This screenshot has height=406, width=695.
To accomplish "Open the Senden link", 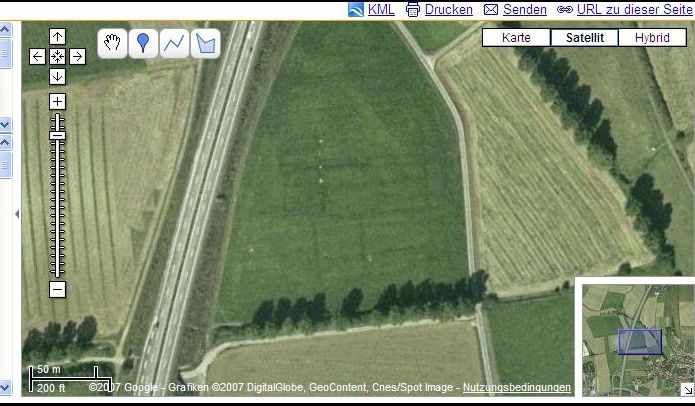I will click(x=525, y=9).
